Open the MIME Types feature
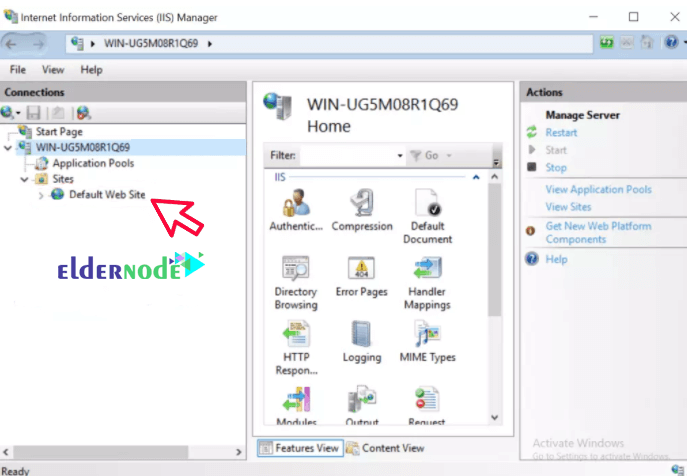The width and height of the screenshot is (687, 476). 427,342
